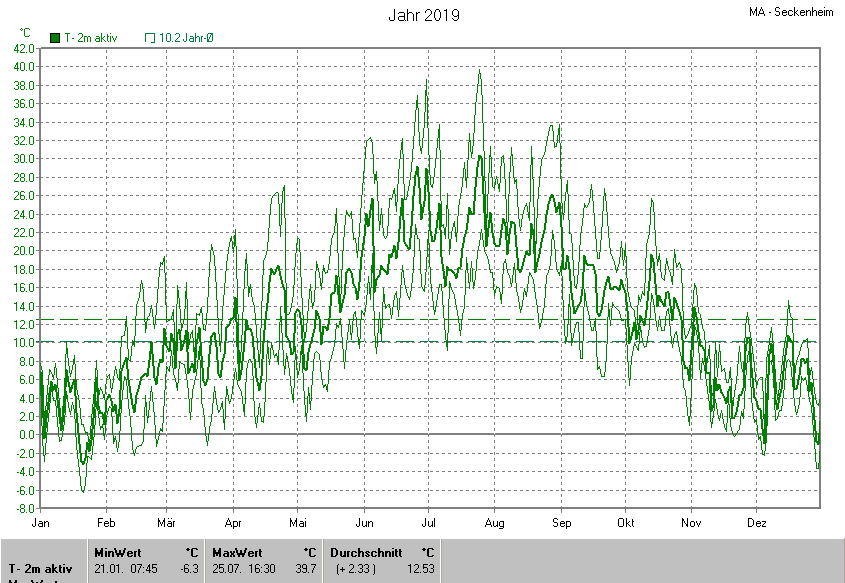Screen dimensions: 845x583
Task: Select the 'MinWert' column header
Action: point(116,552)
